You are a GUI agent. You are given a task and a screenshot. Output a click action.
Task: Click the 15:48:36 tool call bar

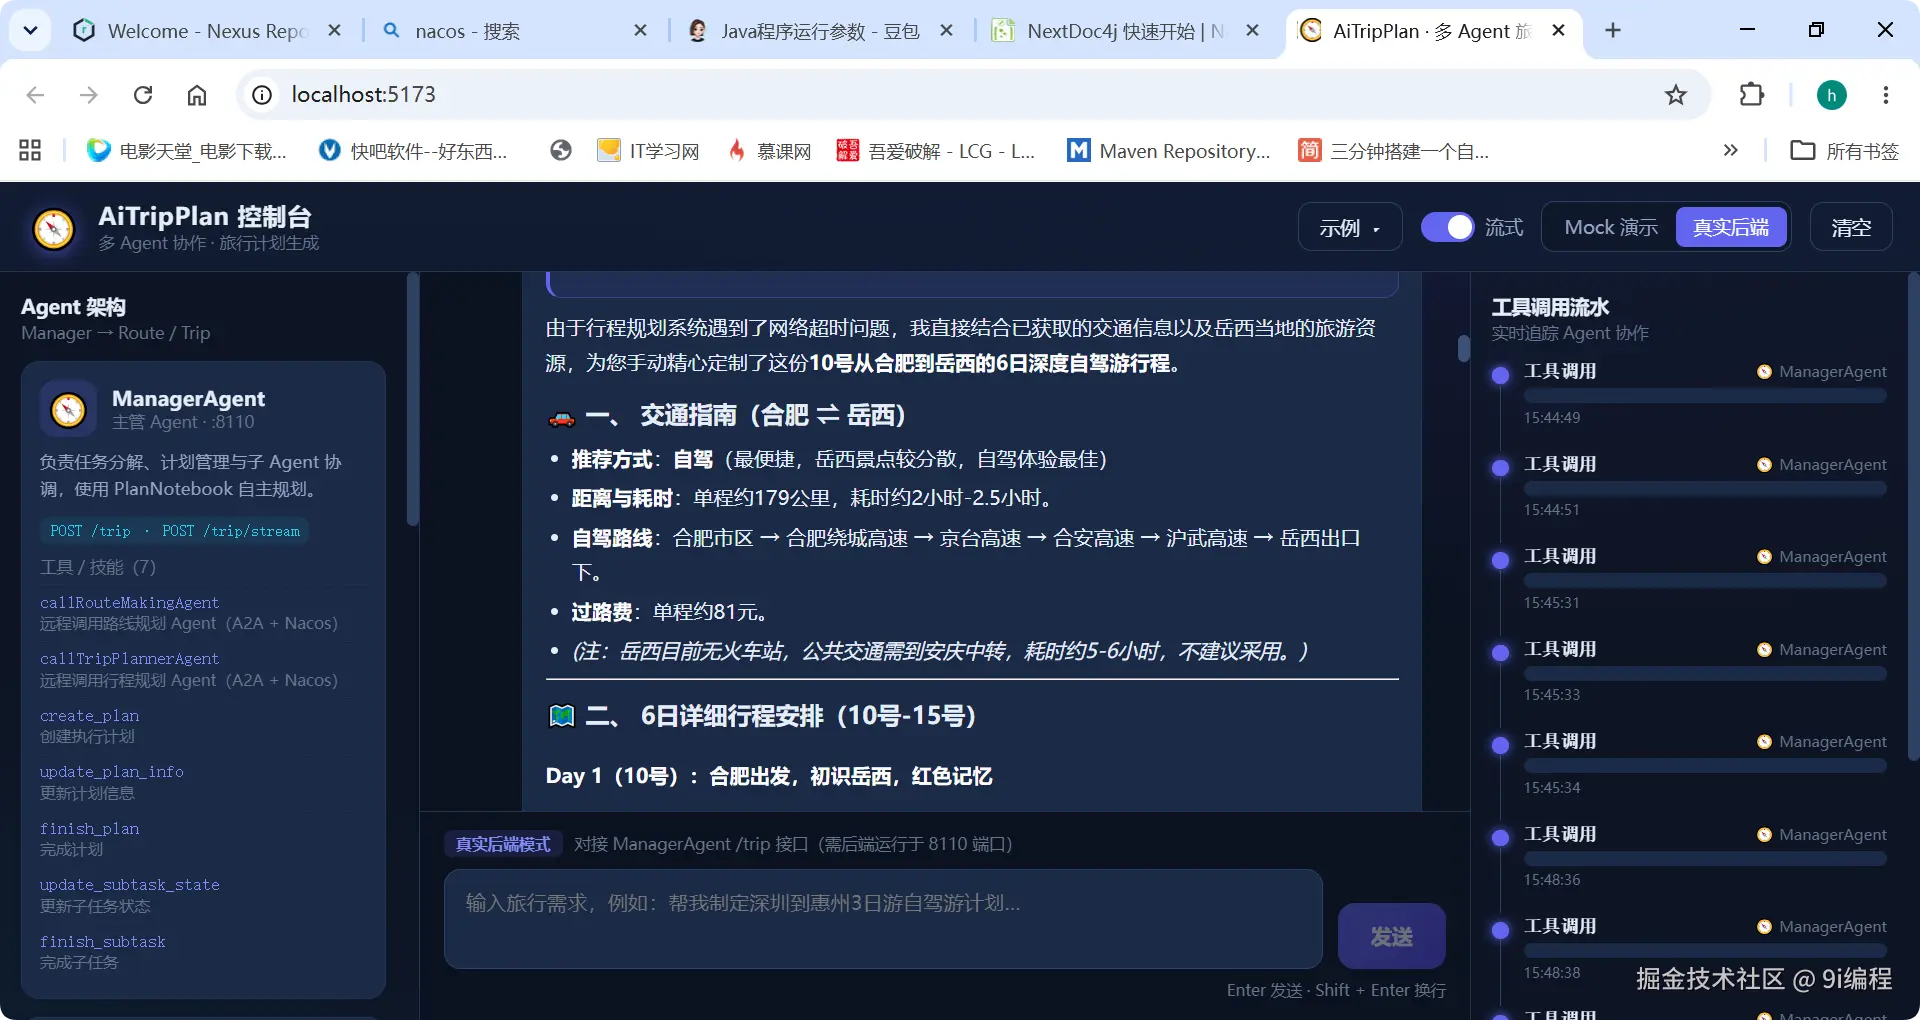(1705, 859)
